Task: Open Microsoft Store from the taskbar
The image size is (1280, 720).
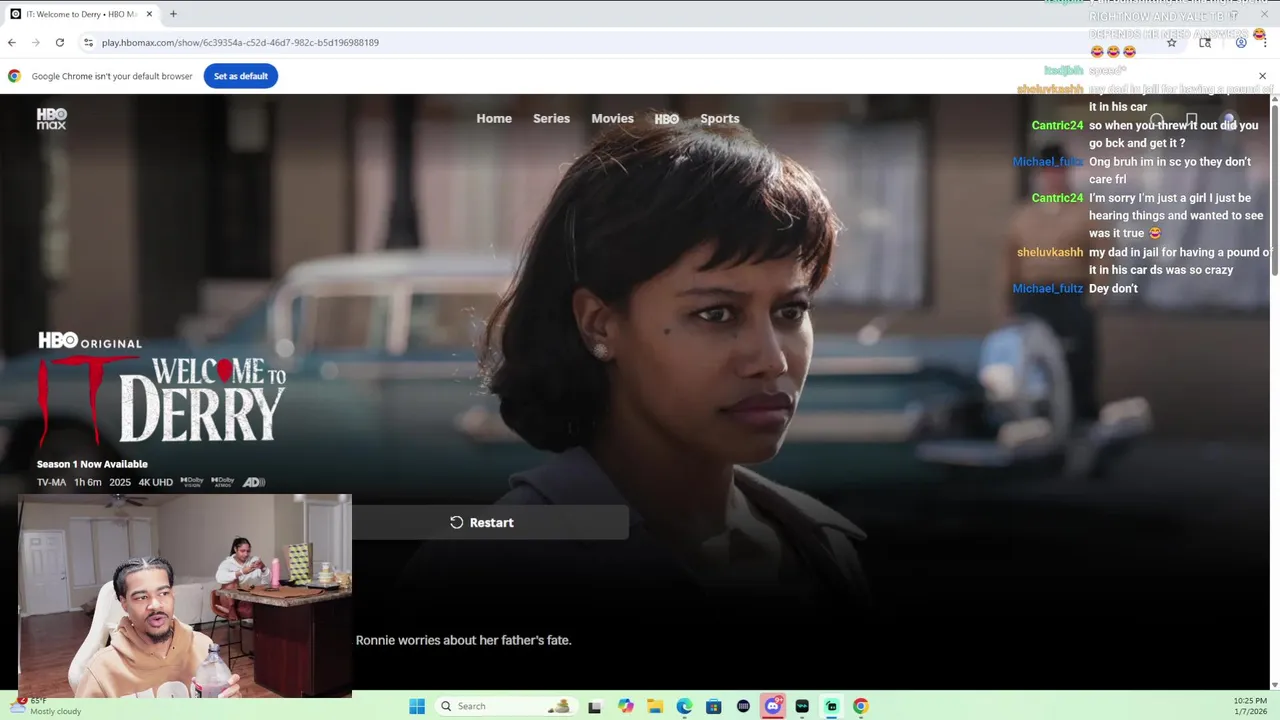Action: pos(713,706)
